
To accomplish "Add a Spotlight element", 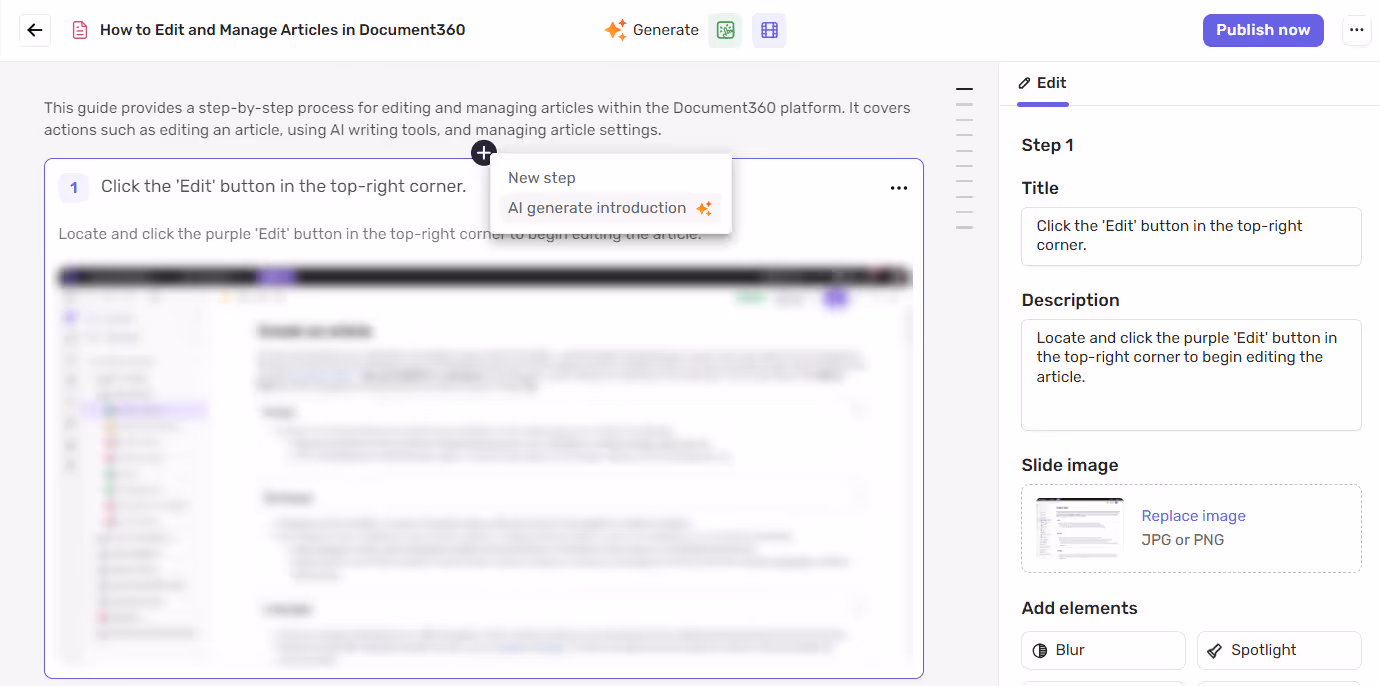I will pyautogui.click(x=1279, y=650).
